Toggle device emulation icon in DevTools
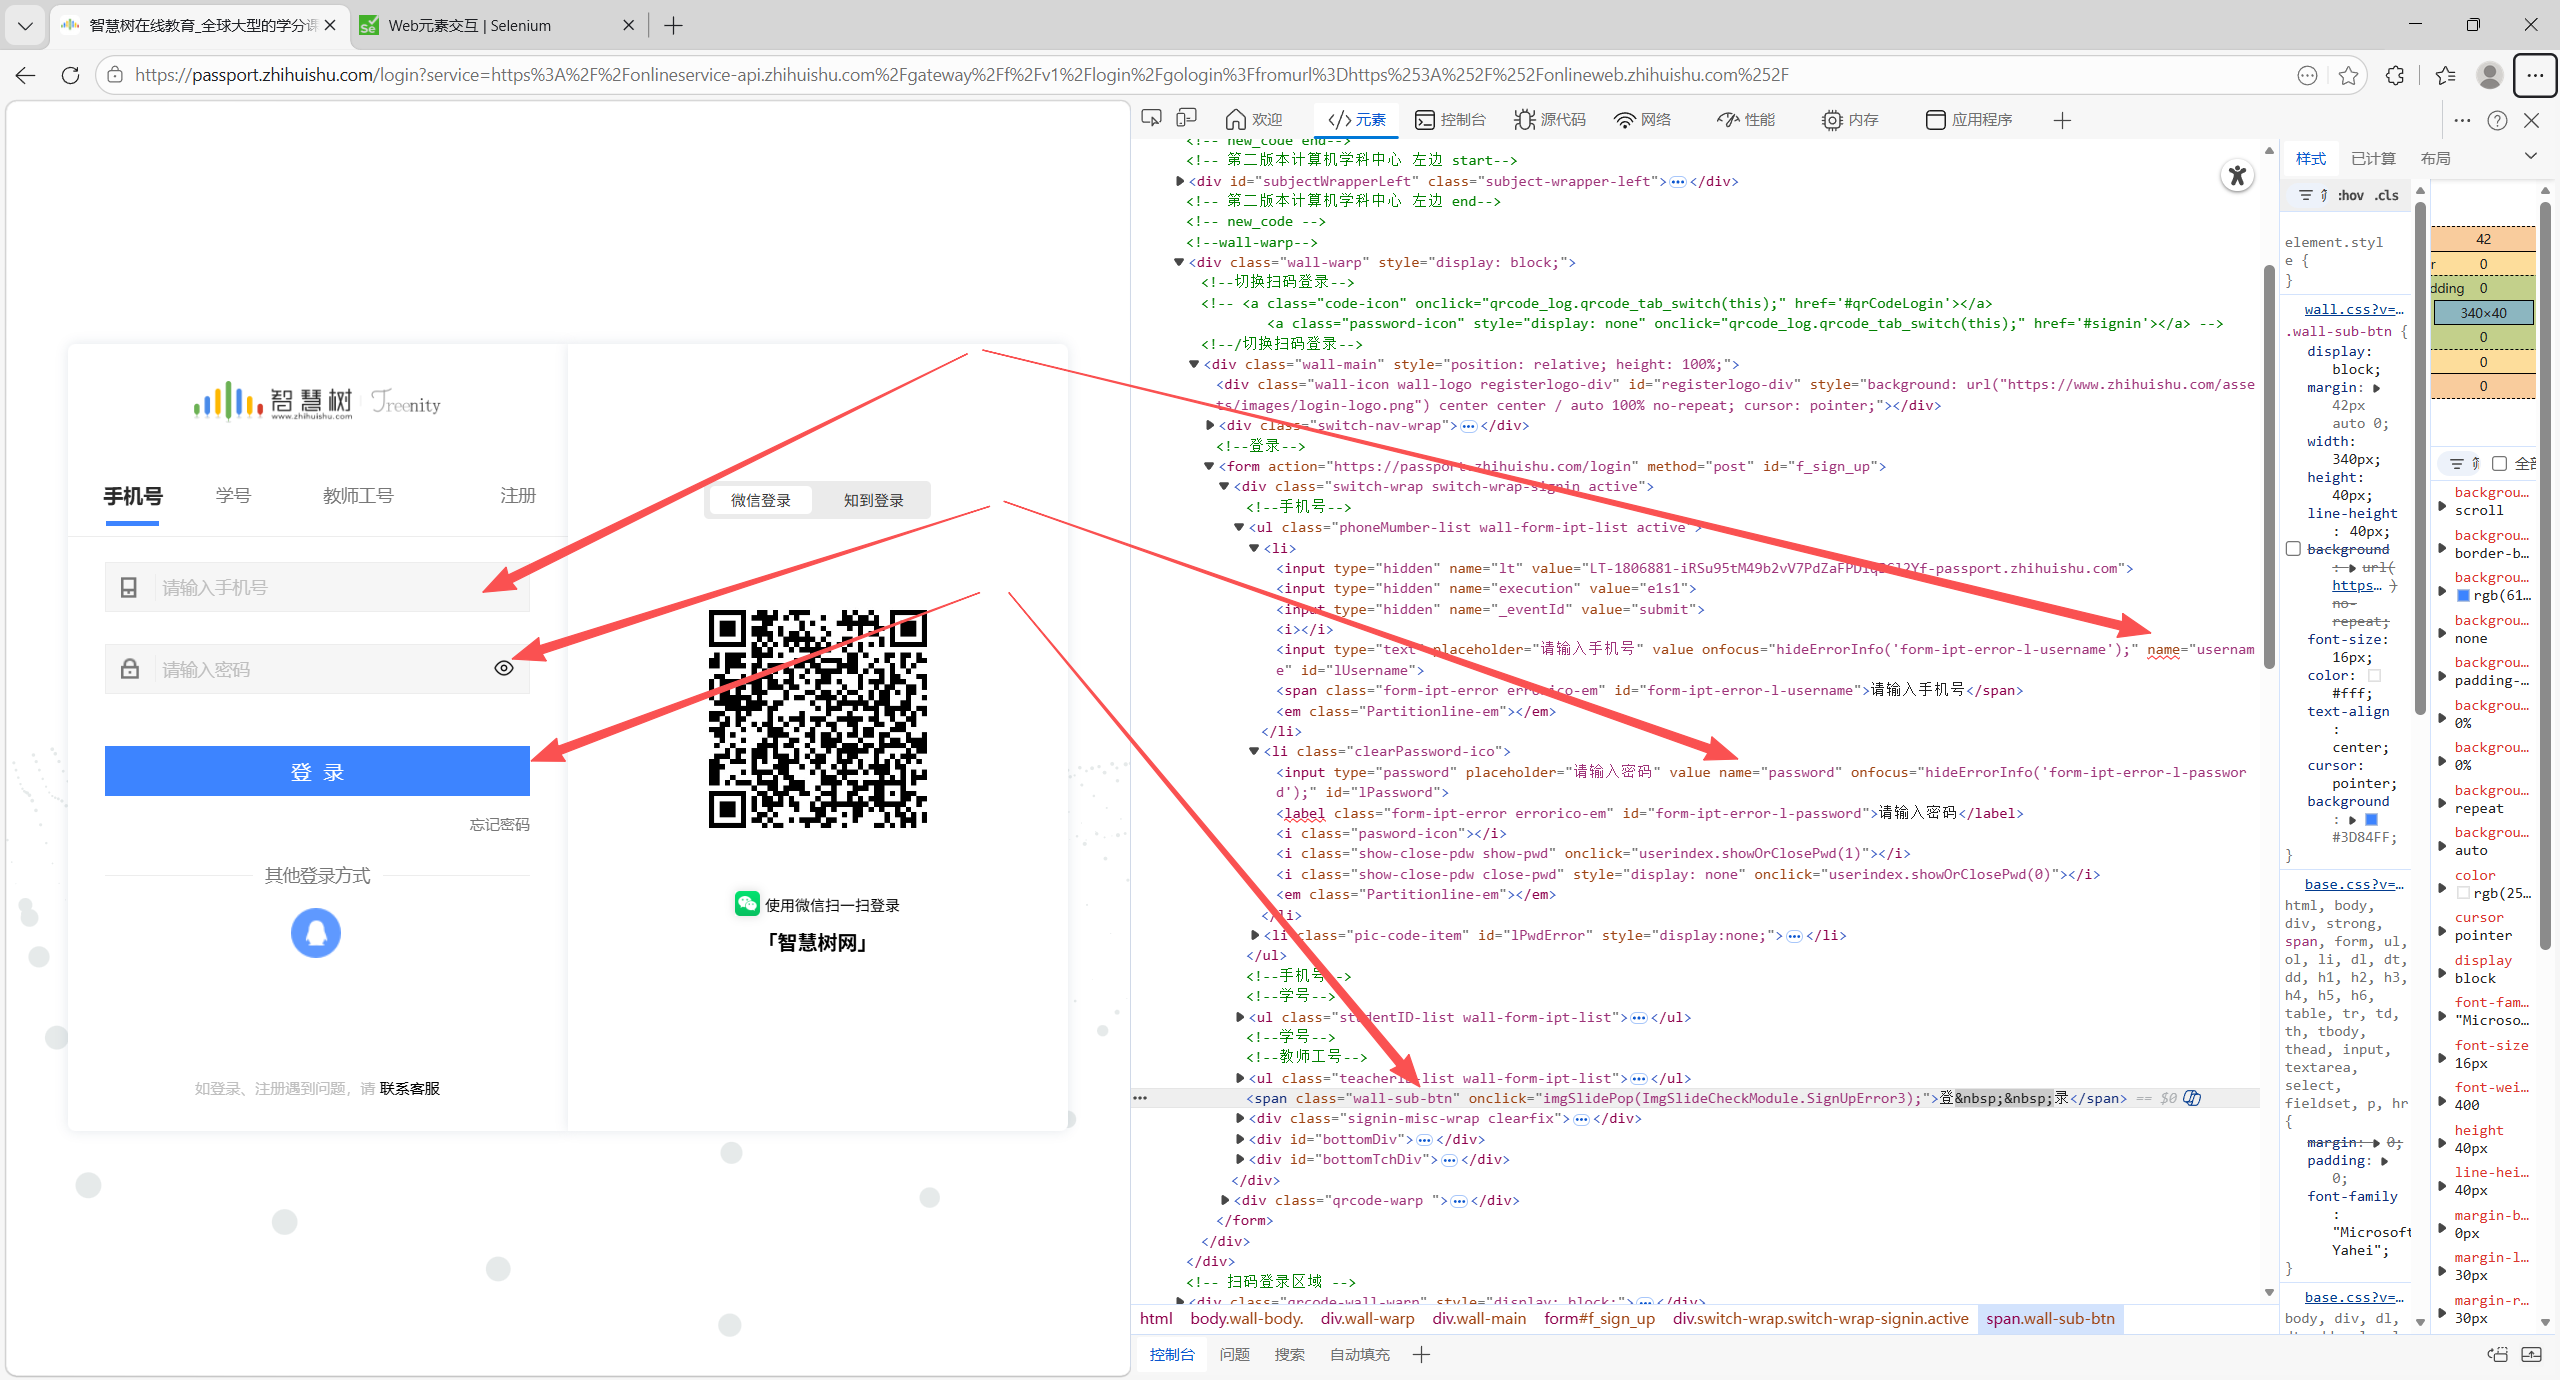This screenshot has height=1380, width=2560. (x=1187, y=119)
